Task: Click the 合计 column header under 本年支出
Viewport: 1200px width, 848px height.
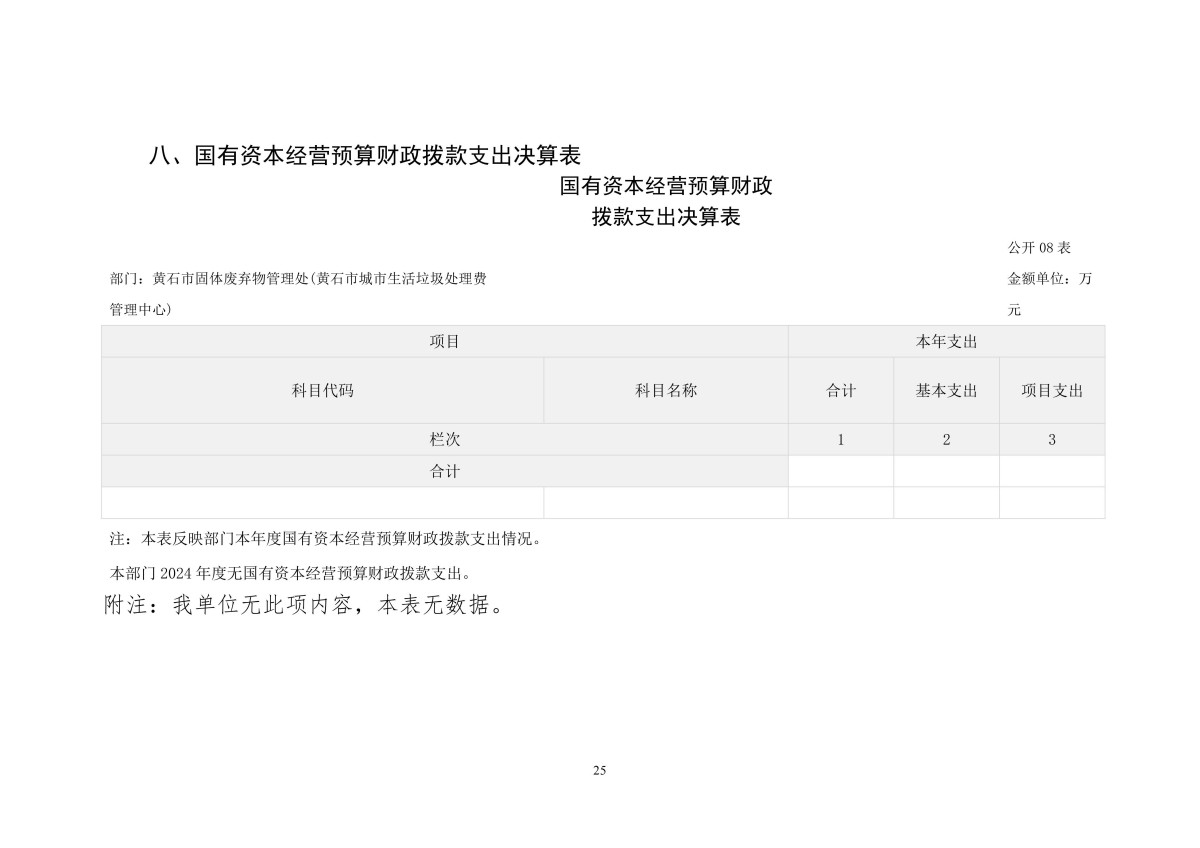Action: [841, 391]
